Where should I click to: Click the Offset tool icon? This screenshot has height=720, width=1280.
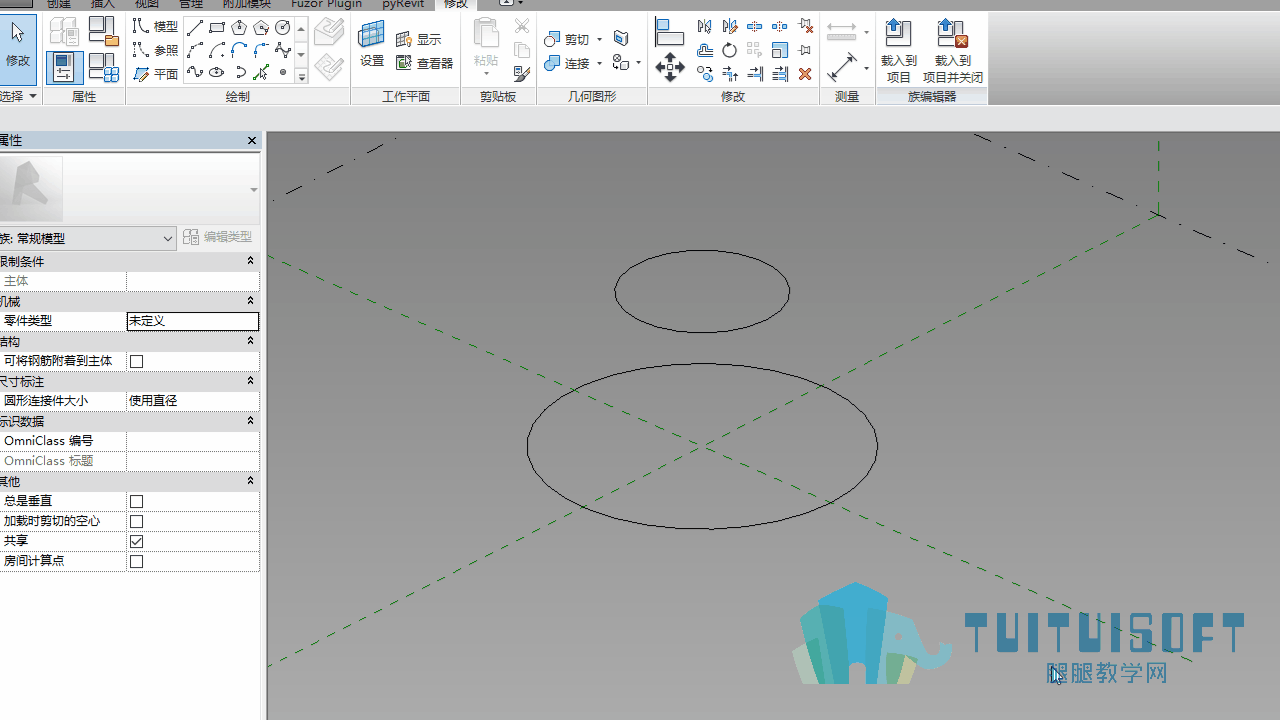click(705, 50)
